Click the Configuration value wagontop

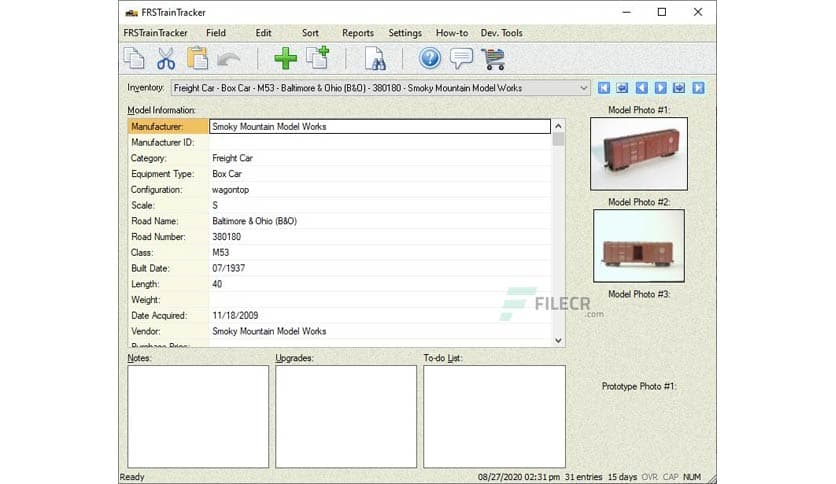click(x=230, y=190)
